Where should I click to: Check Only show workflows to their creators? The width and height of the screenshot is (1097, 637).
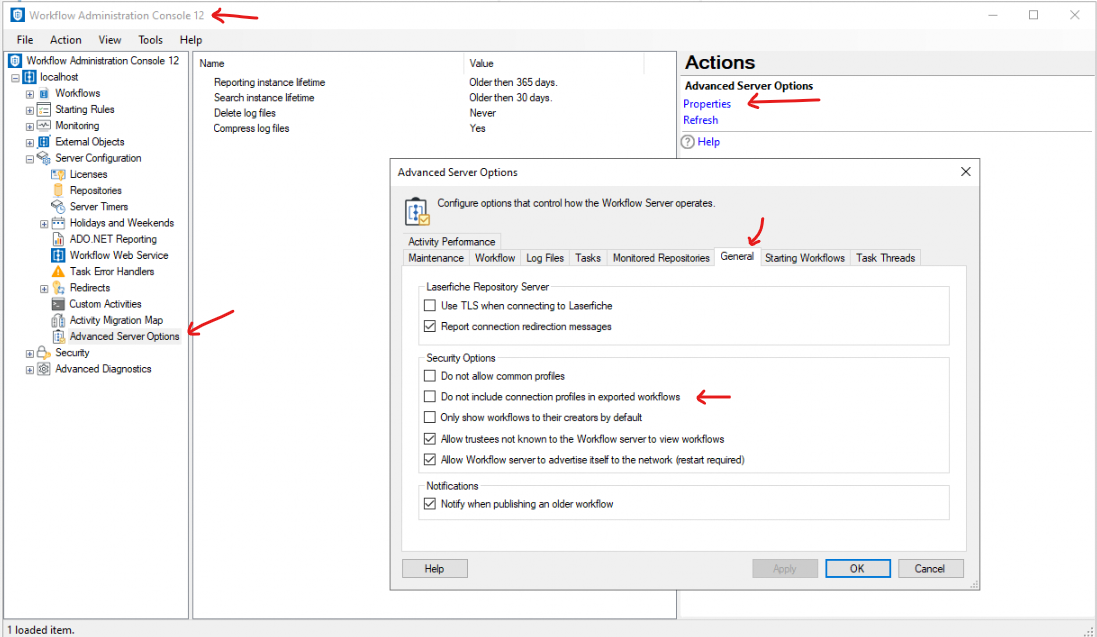click(x=430, y=417)
